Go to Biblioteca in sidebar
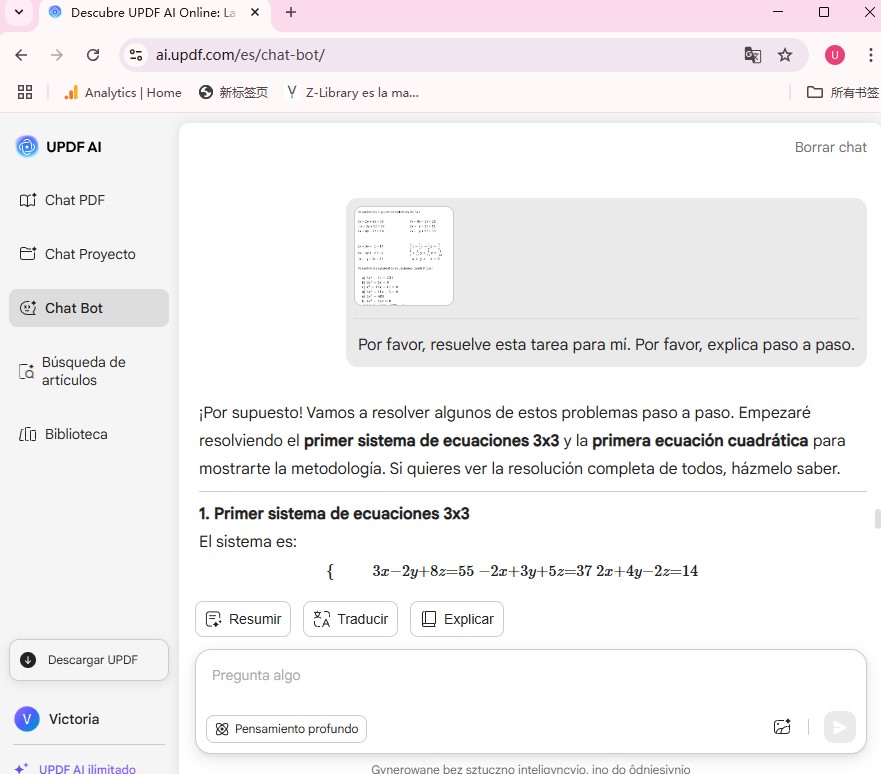Image resolution: width=881 pixels, height=774 pixels. pyautogui.click(x=63, y=434)
